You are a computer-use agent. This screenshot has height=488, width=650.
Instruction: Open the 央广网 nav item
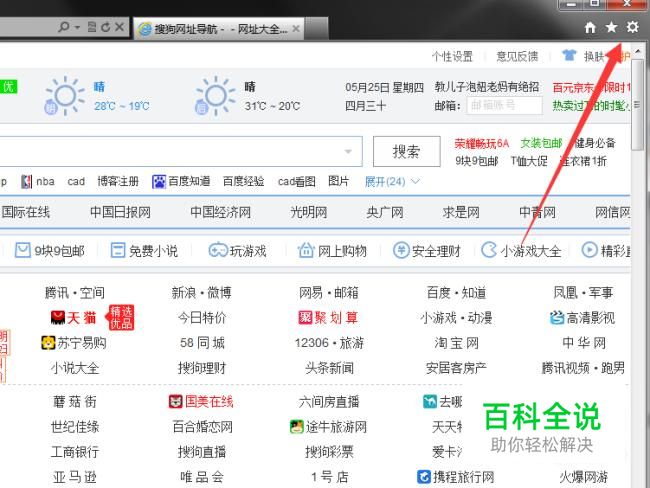click(x=385, y=212)
